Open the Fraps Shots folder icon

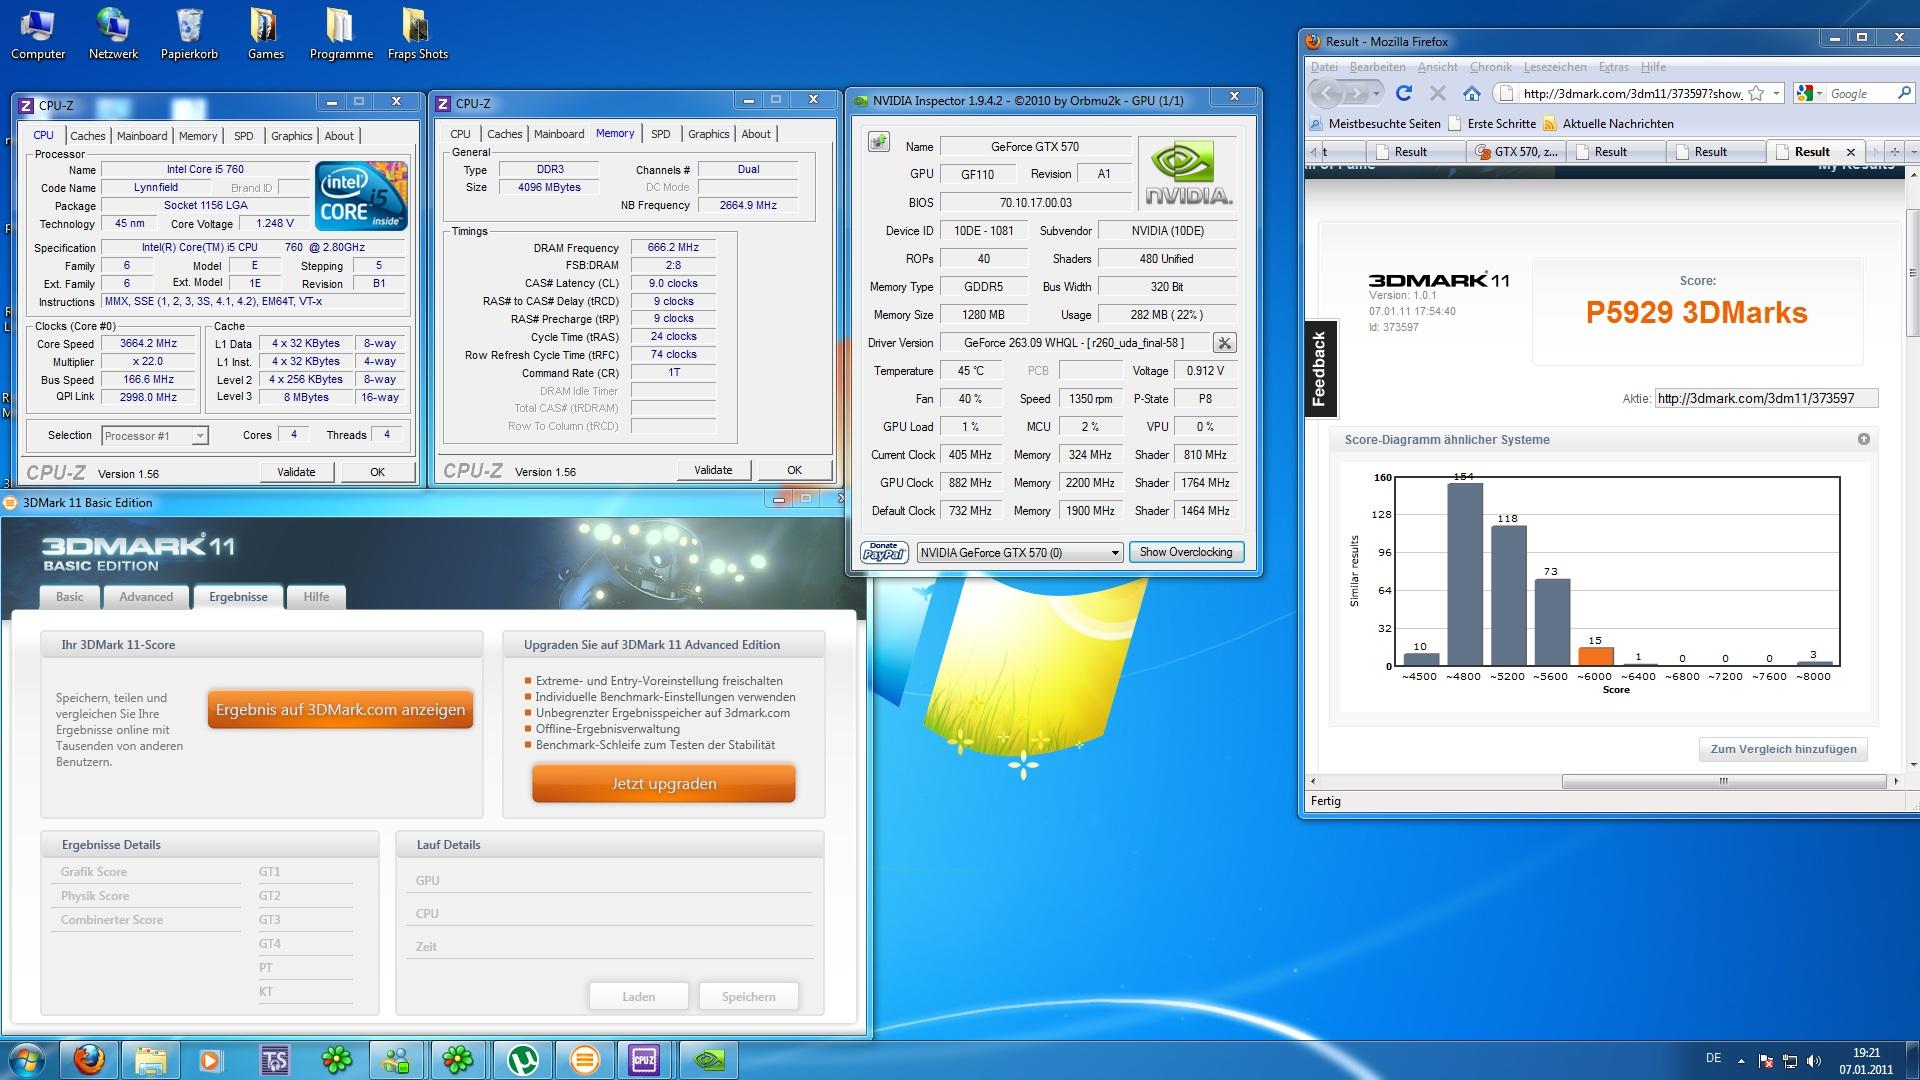pyautogui.click(x=417, y=33)
